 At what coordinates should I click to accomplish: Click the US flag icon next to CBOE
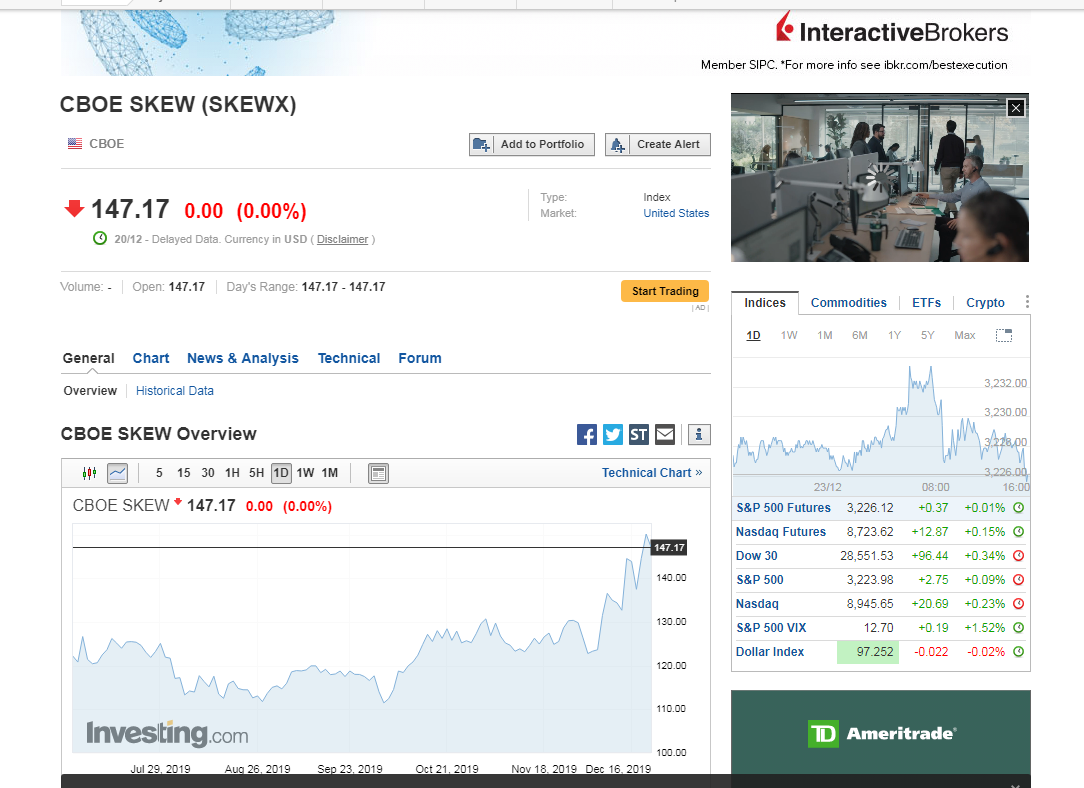click(x=75, y=144)
